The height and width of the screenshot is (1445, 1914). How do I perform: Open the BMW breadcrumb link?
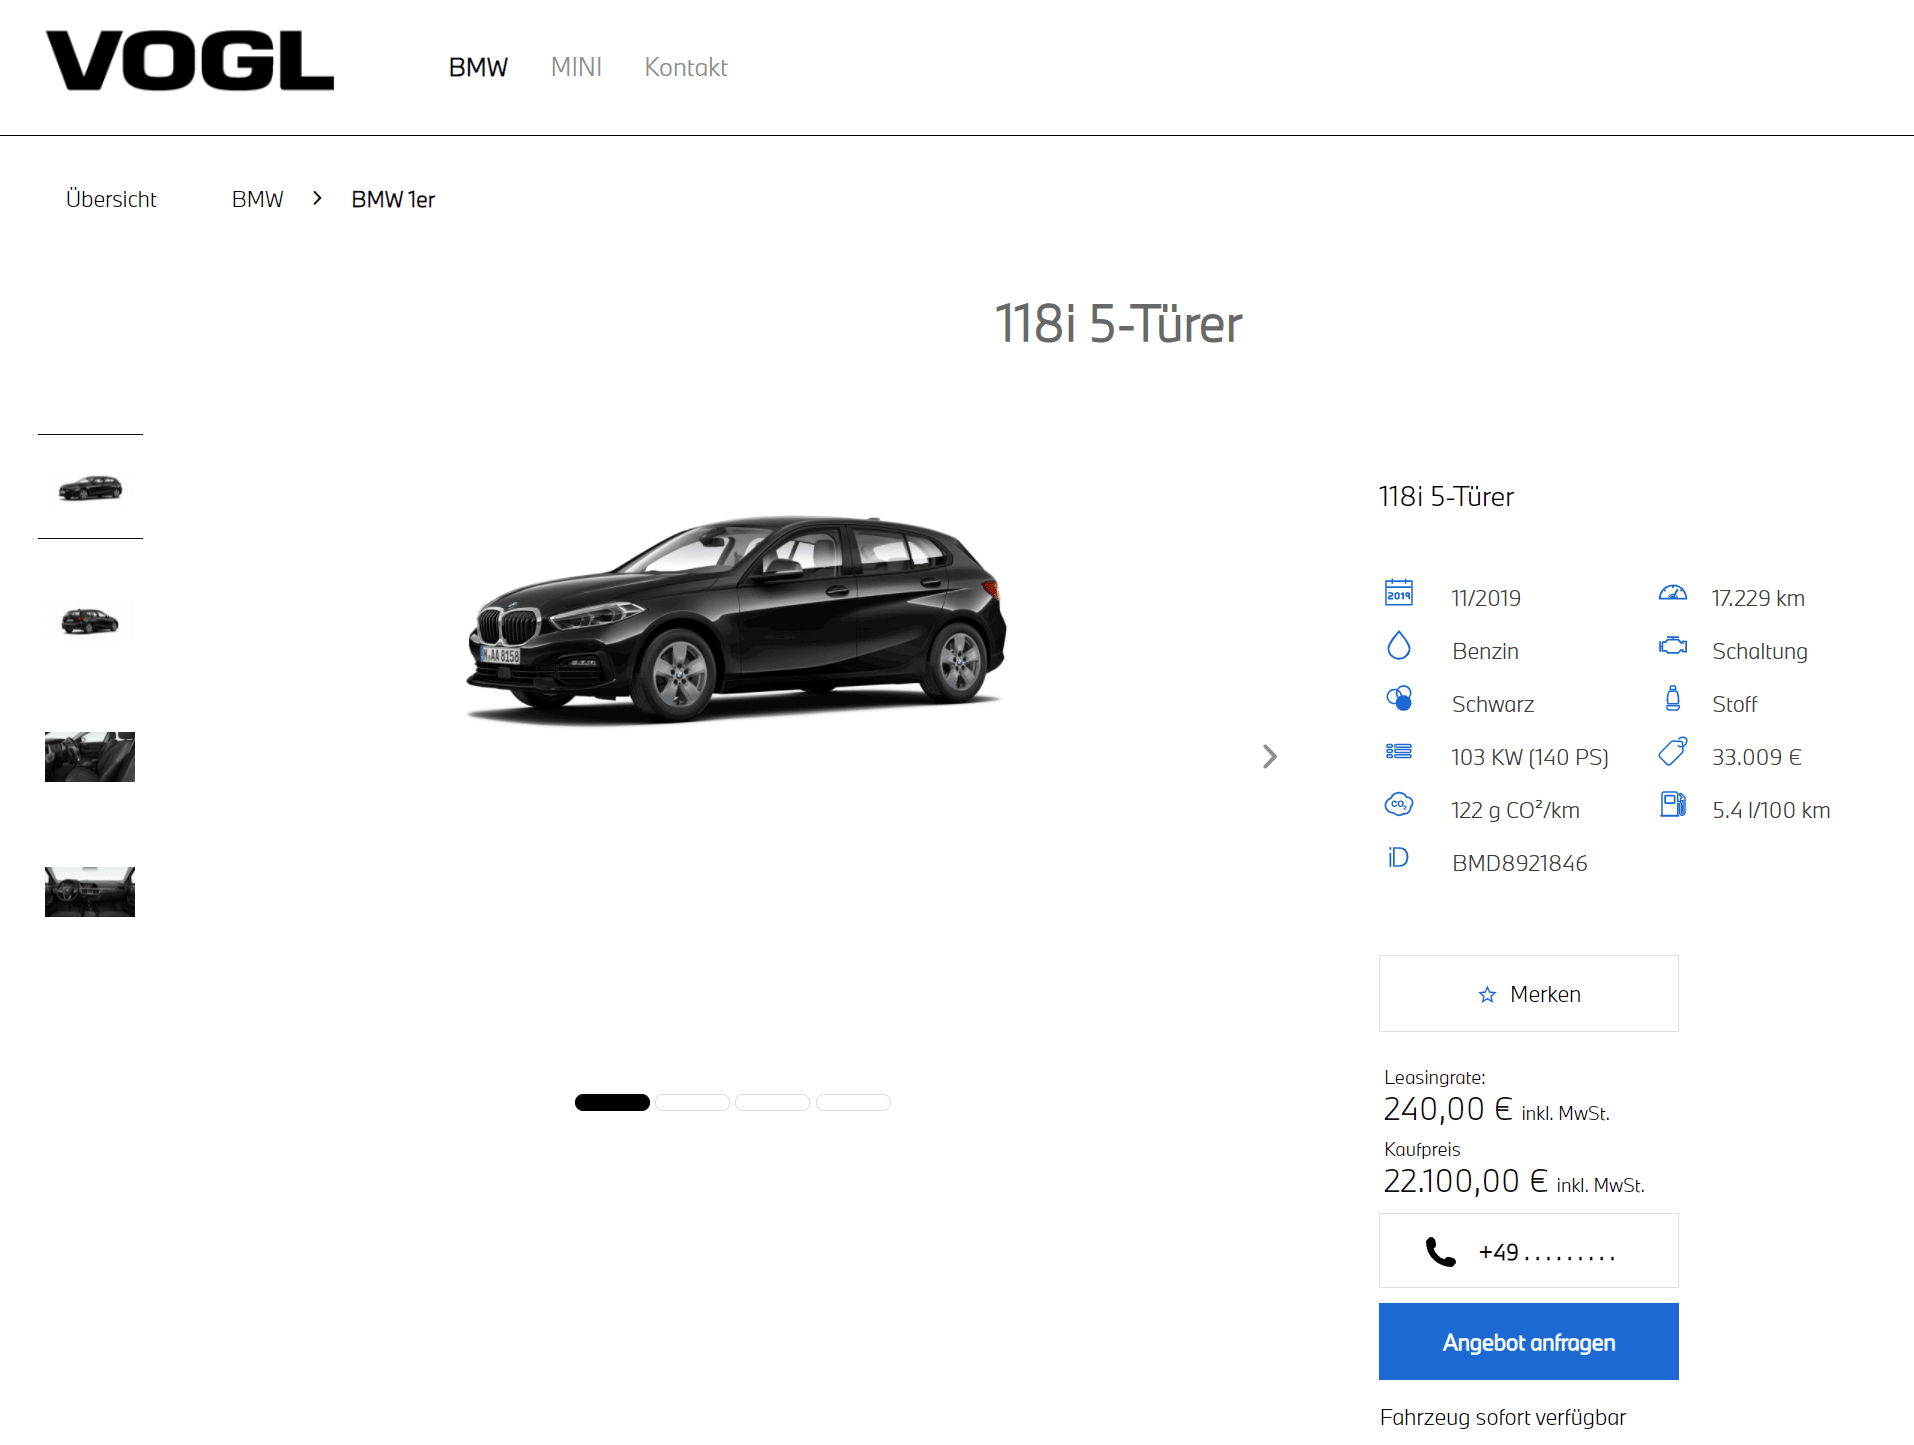[258, 199]
